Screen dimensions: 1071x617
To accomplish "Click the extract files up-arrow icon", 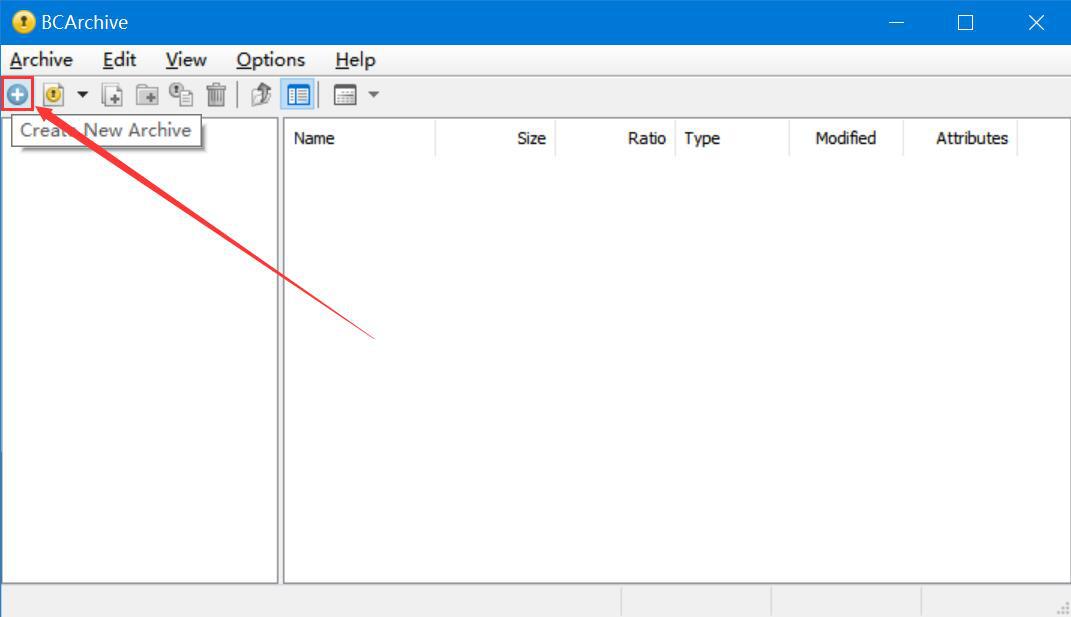I will pos(261,94).
